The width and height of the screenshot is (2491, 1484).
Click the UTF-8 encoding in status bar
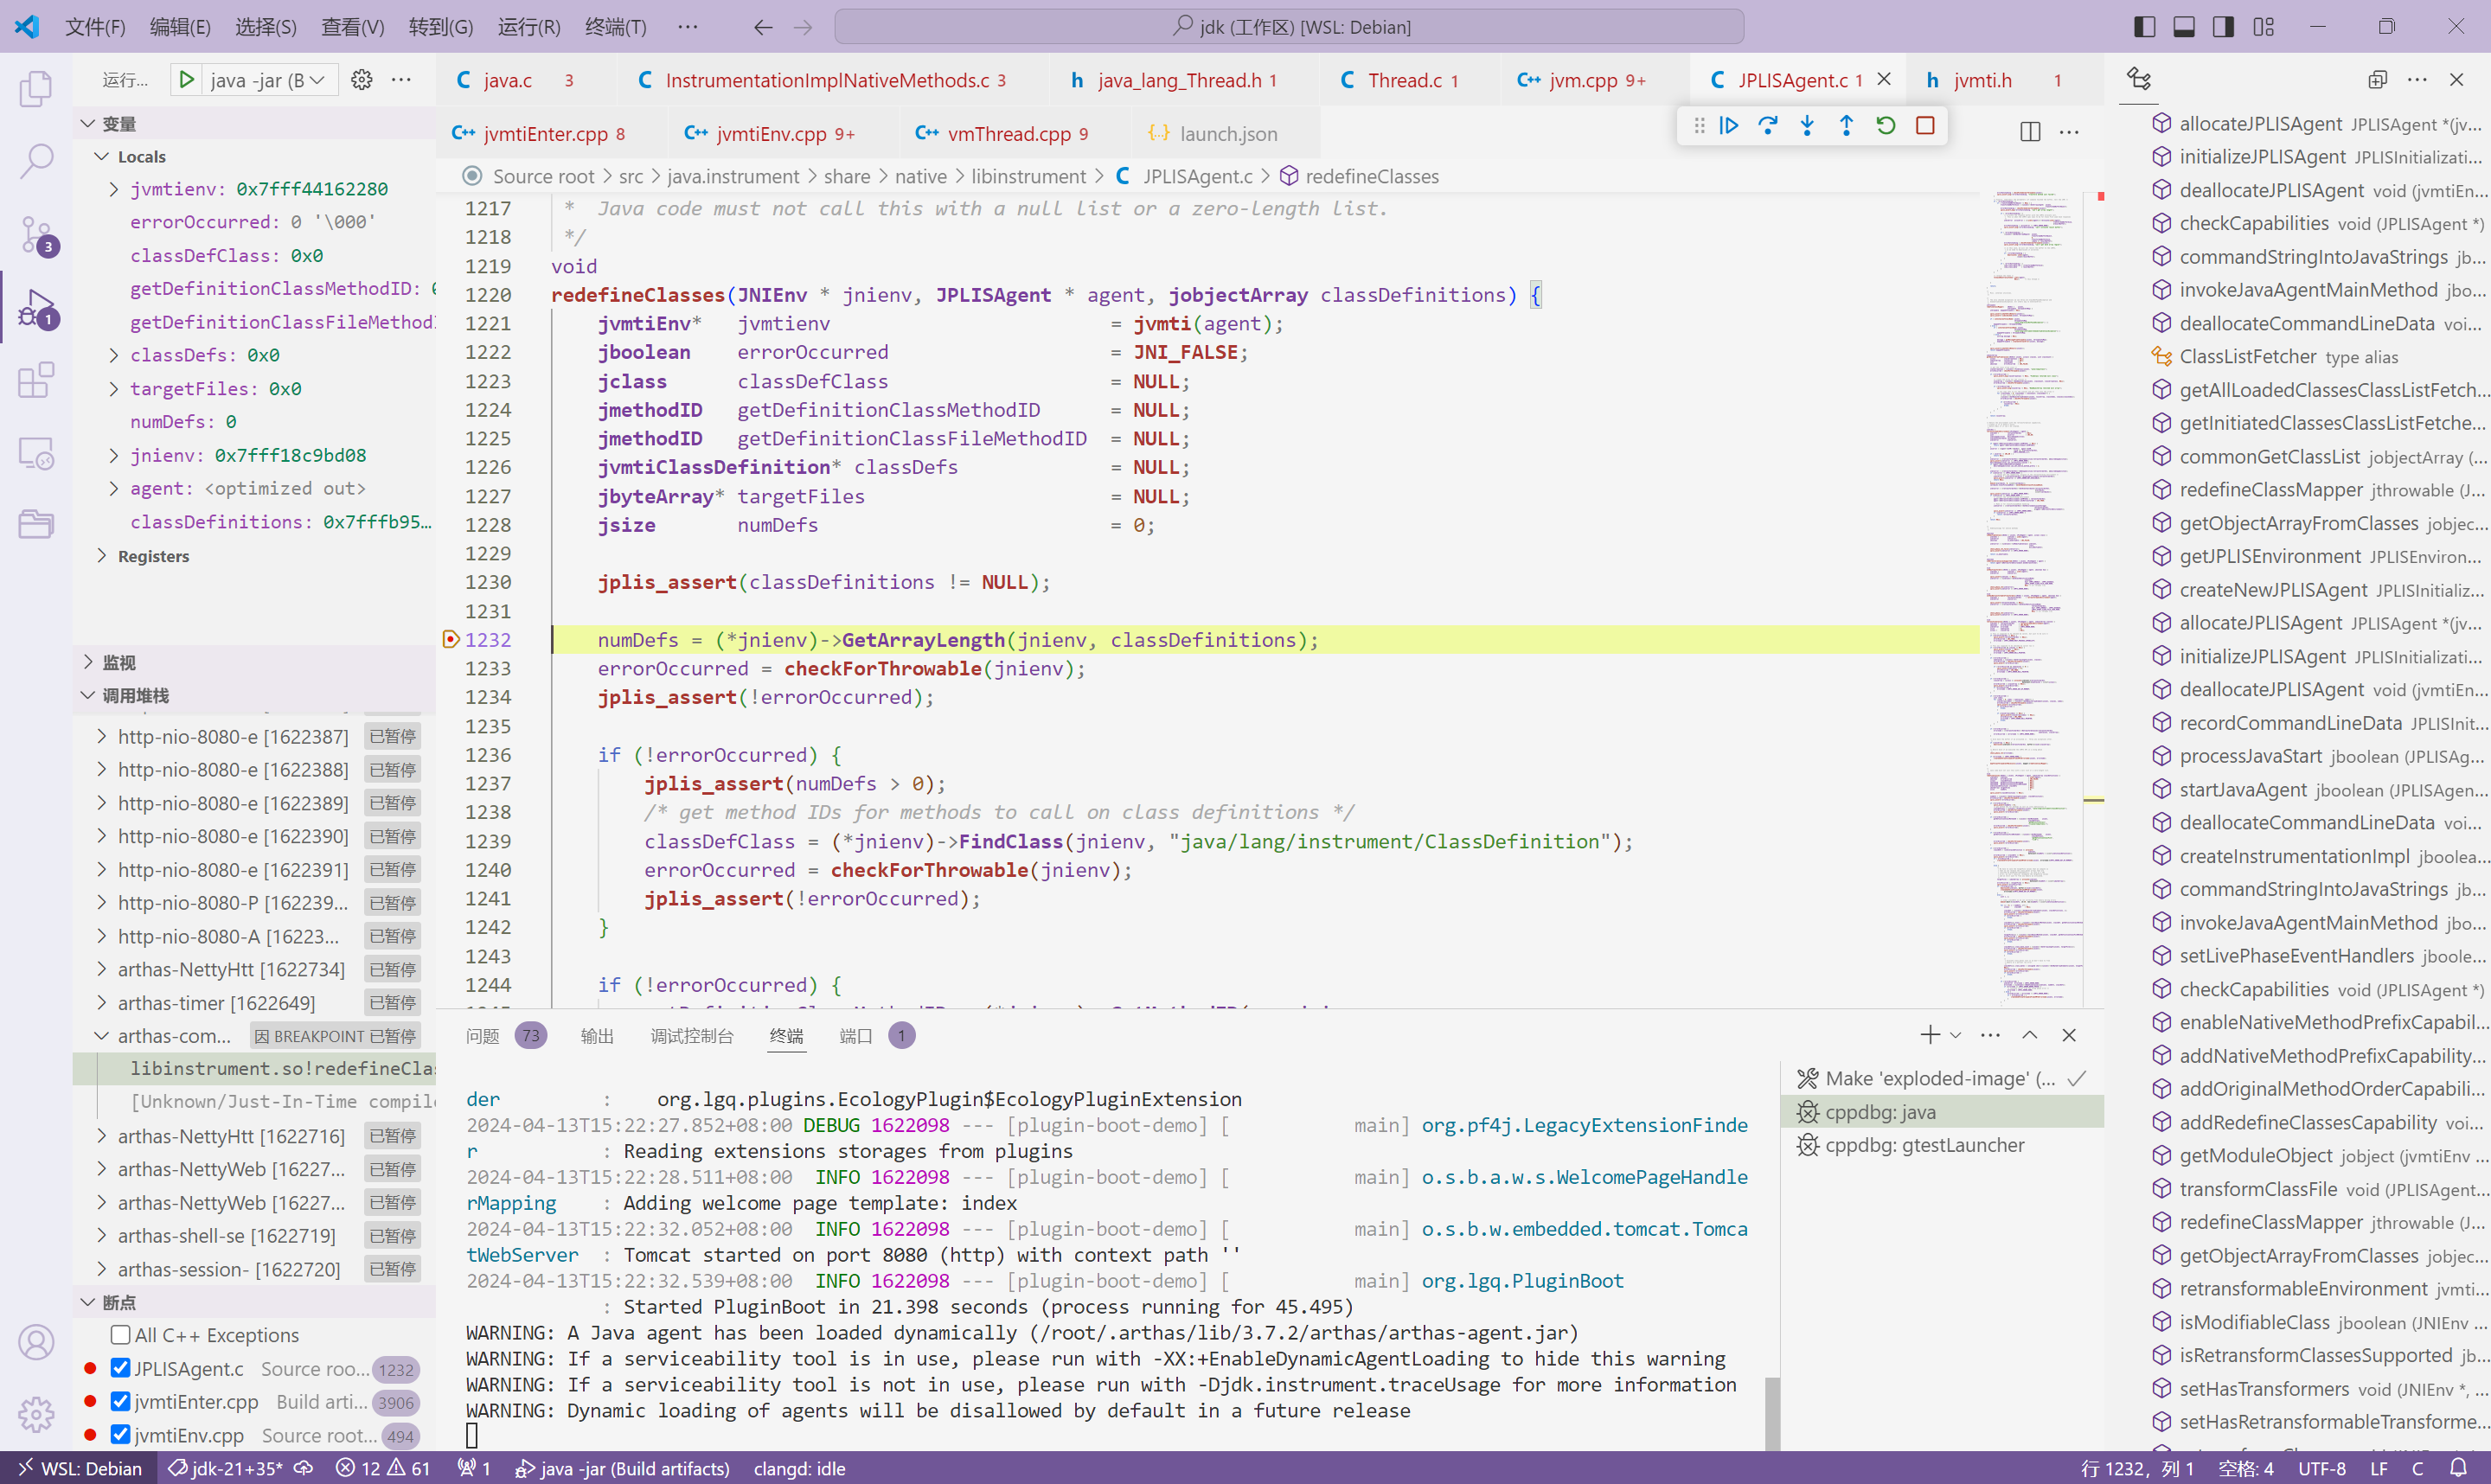(2321, 1468)
